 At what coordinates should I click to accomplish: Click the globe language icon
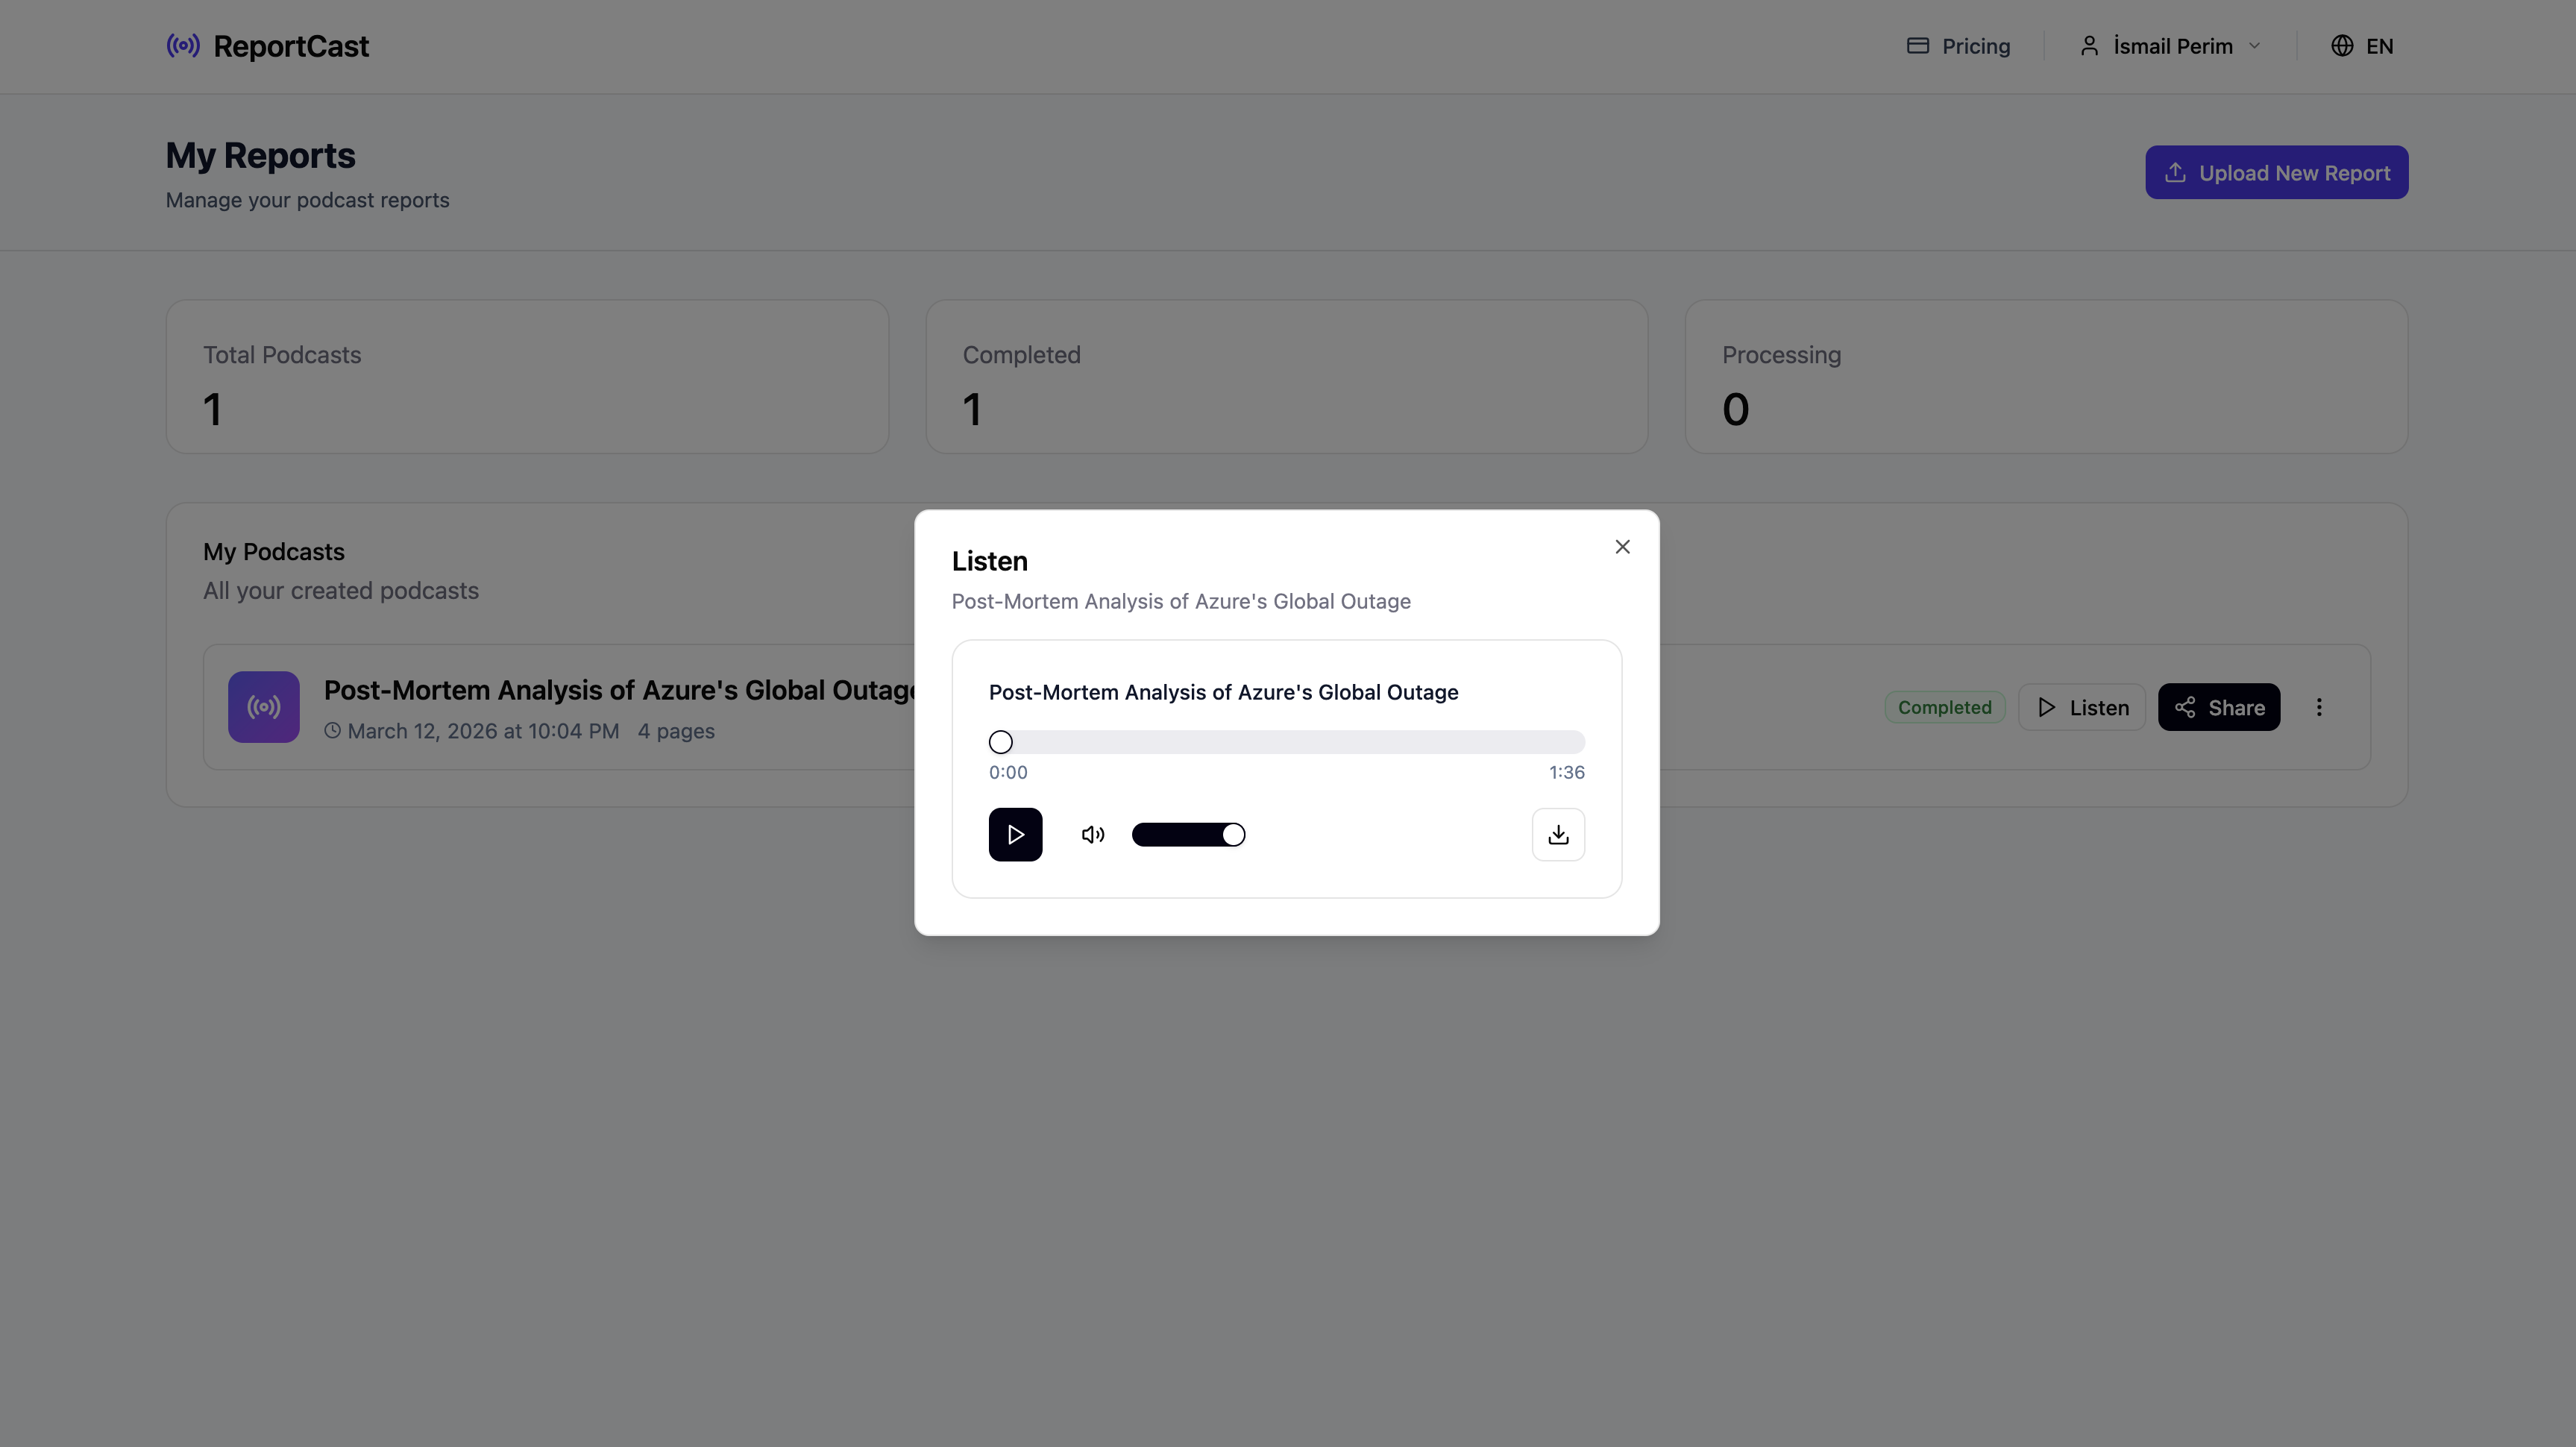click(x=2342, y=46)
